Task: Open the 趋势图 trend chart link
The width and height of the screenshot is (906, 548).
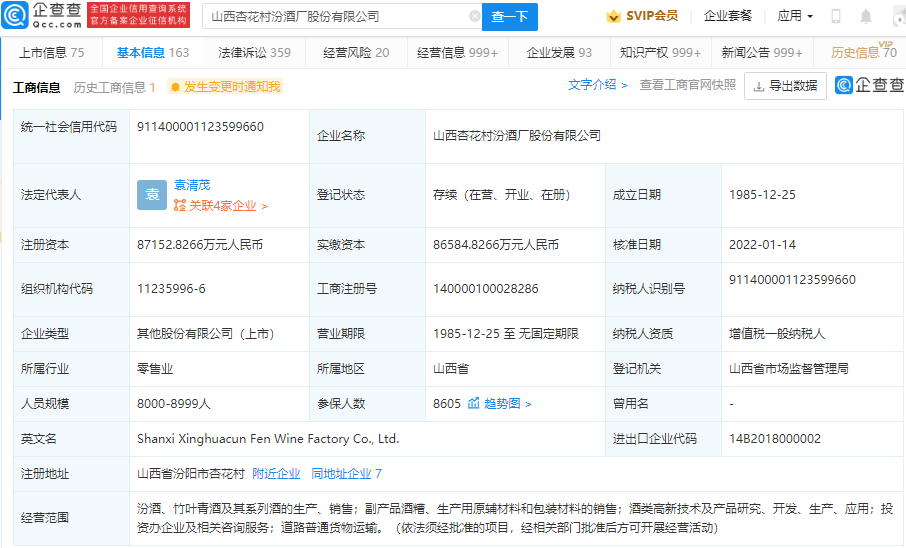Action: click(x=508, y=403)
